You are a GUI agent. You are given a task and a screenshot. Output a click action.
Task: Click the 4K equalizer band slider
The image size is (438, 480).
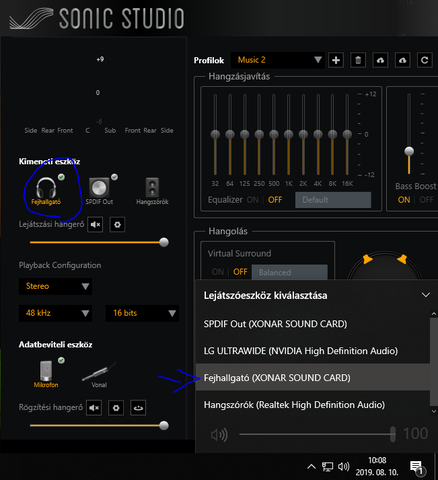tap(318, 135)
